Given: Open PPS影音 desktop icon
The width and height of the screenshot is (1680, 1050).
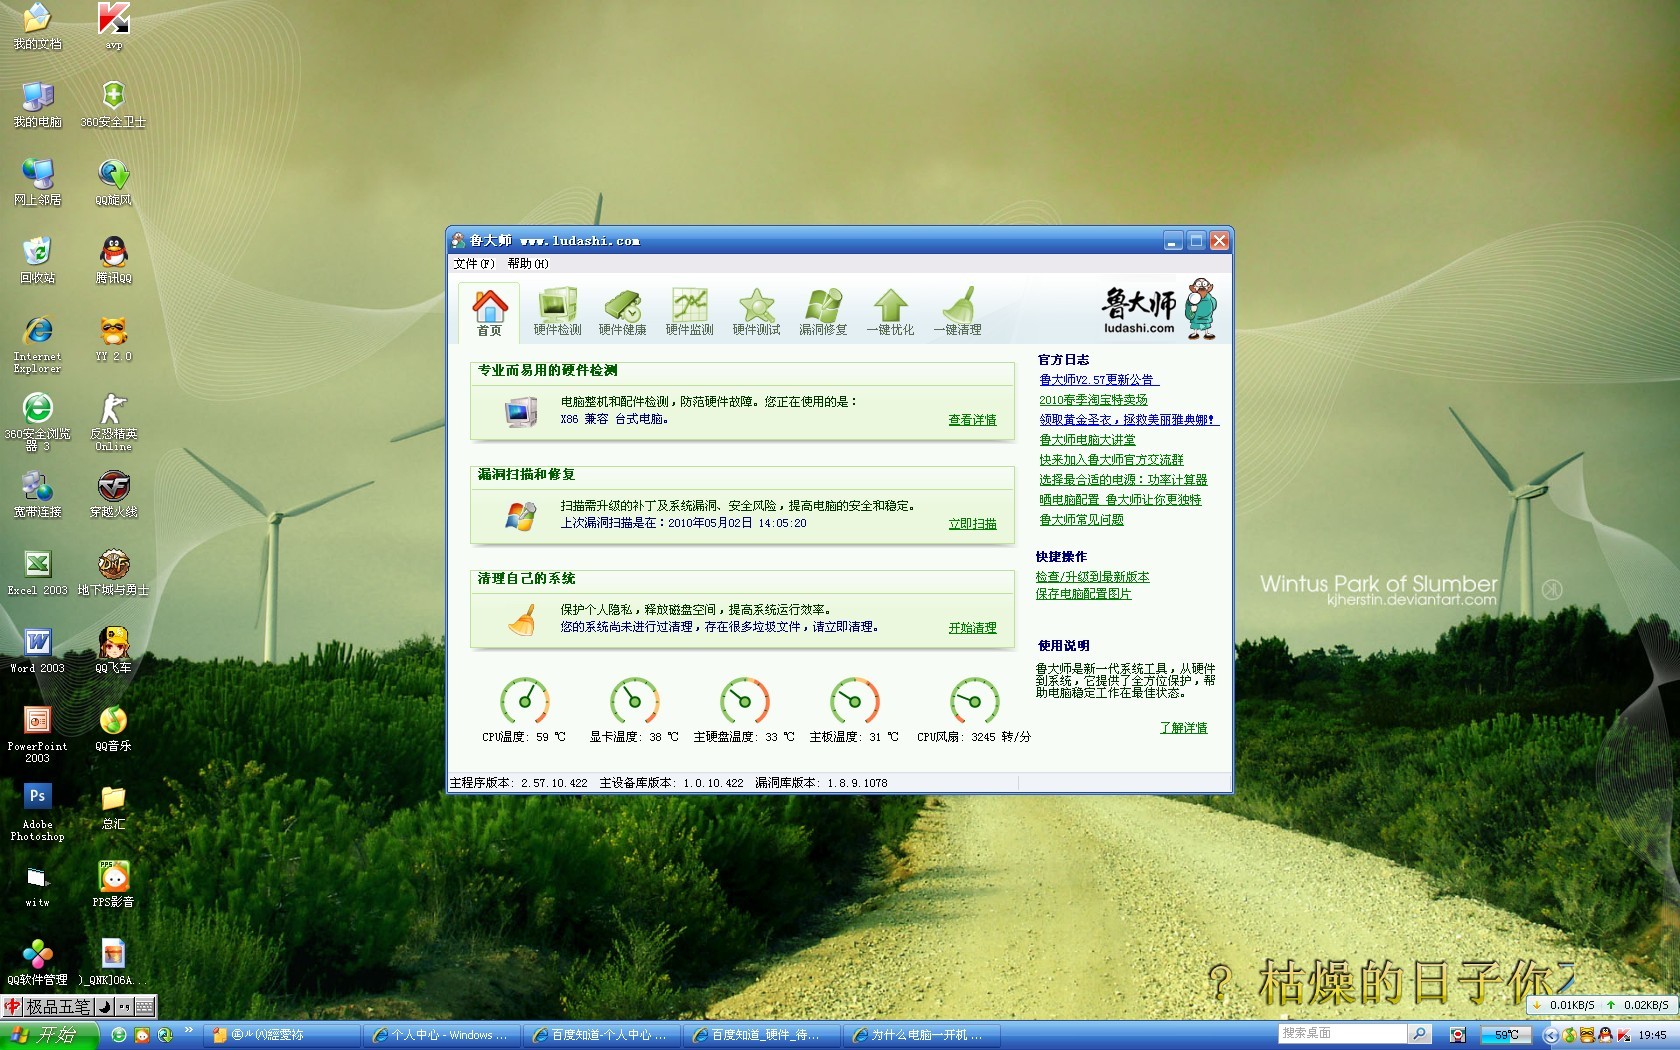Looking at the screenshot, I should (x=113, y=884).
